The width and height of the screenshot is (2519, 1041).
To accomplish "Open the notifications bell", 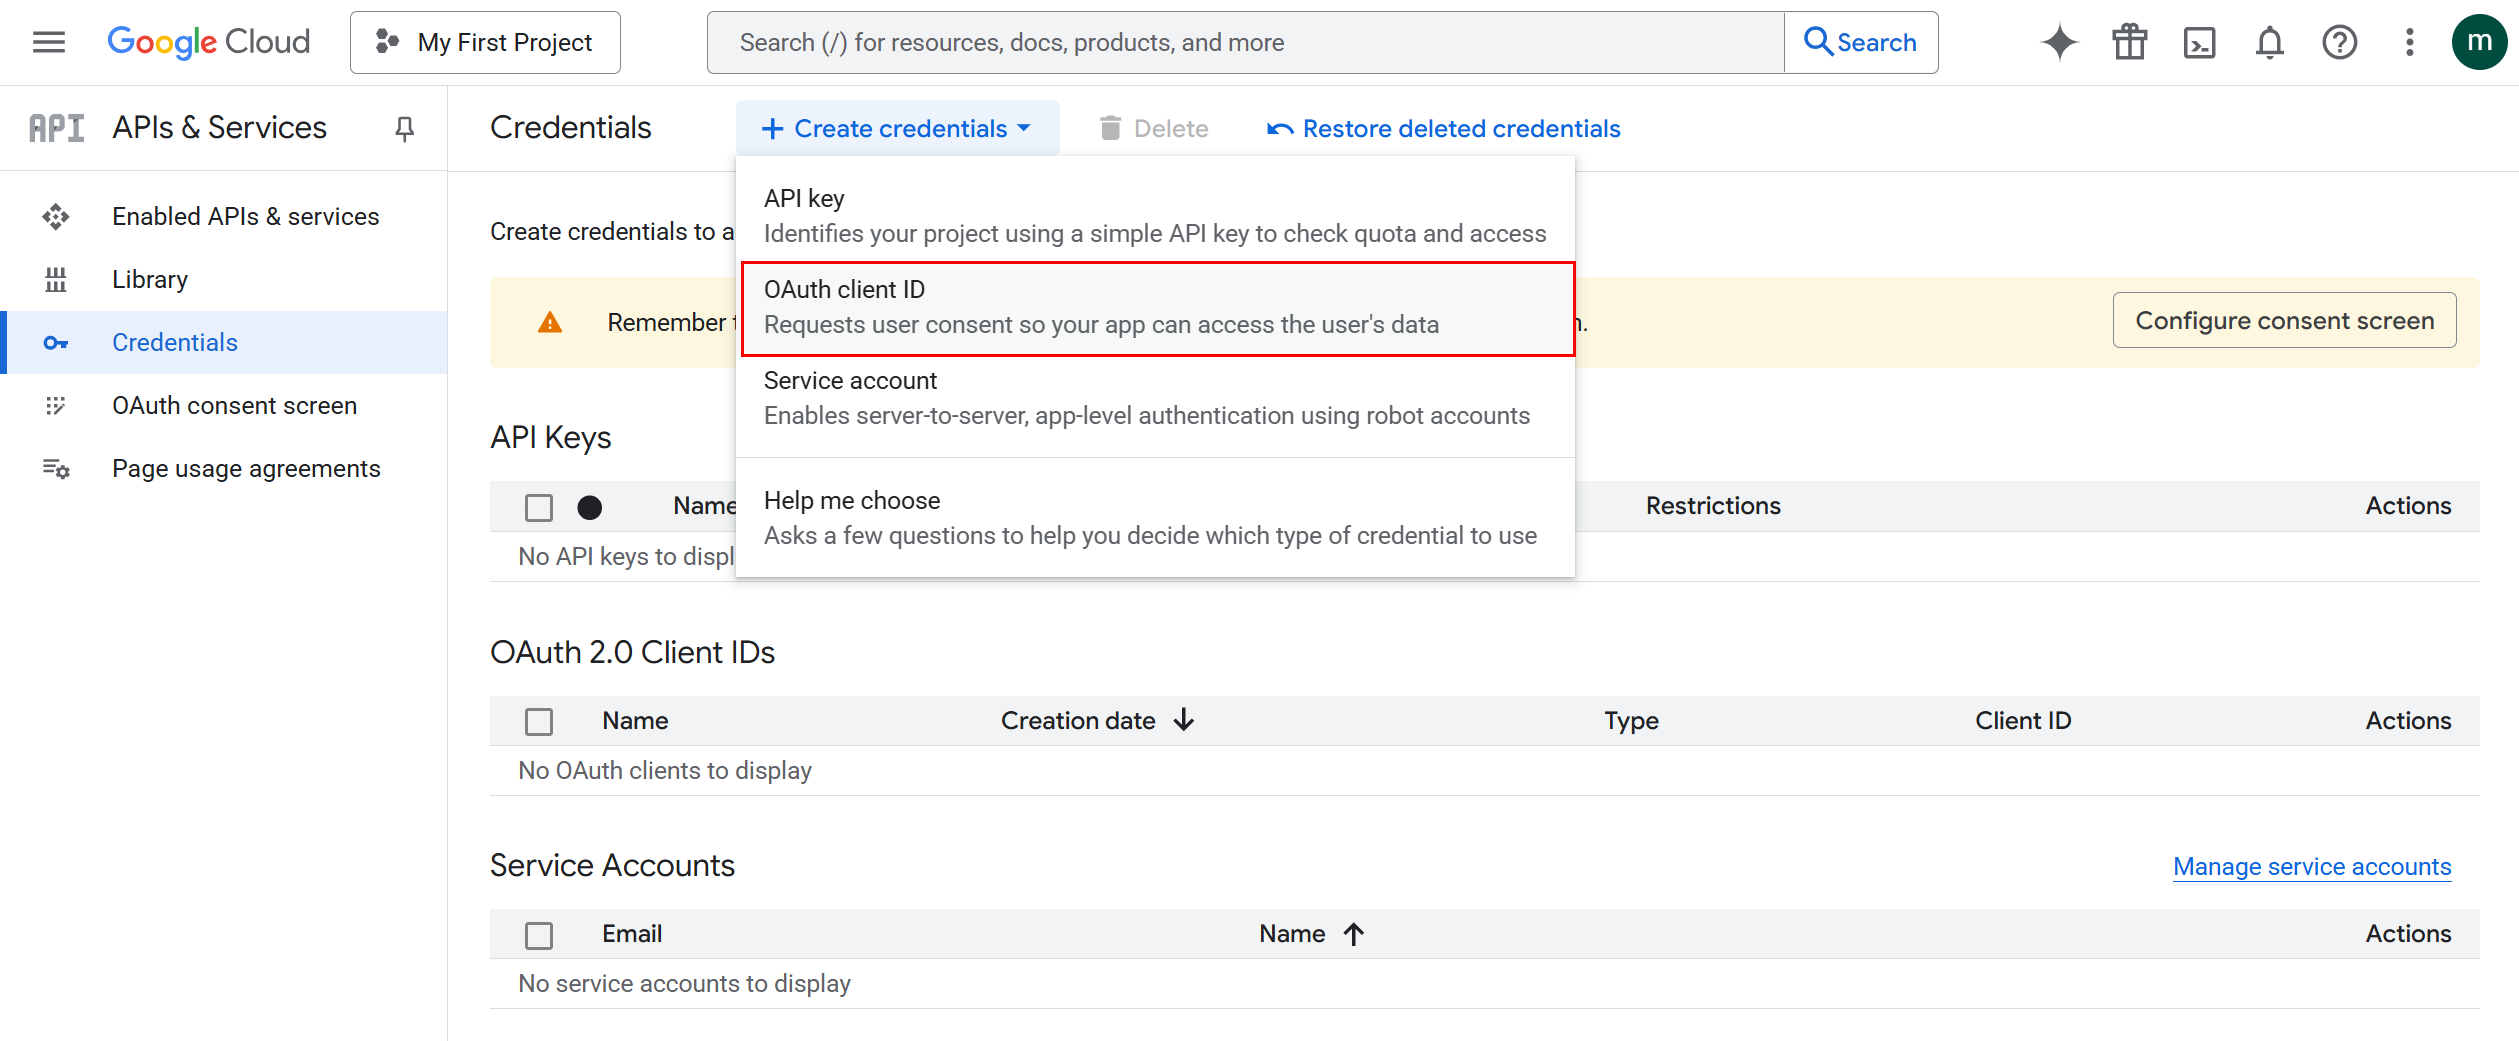I will click(x=2269, y=41).
